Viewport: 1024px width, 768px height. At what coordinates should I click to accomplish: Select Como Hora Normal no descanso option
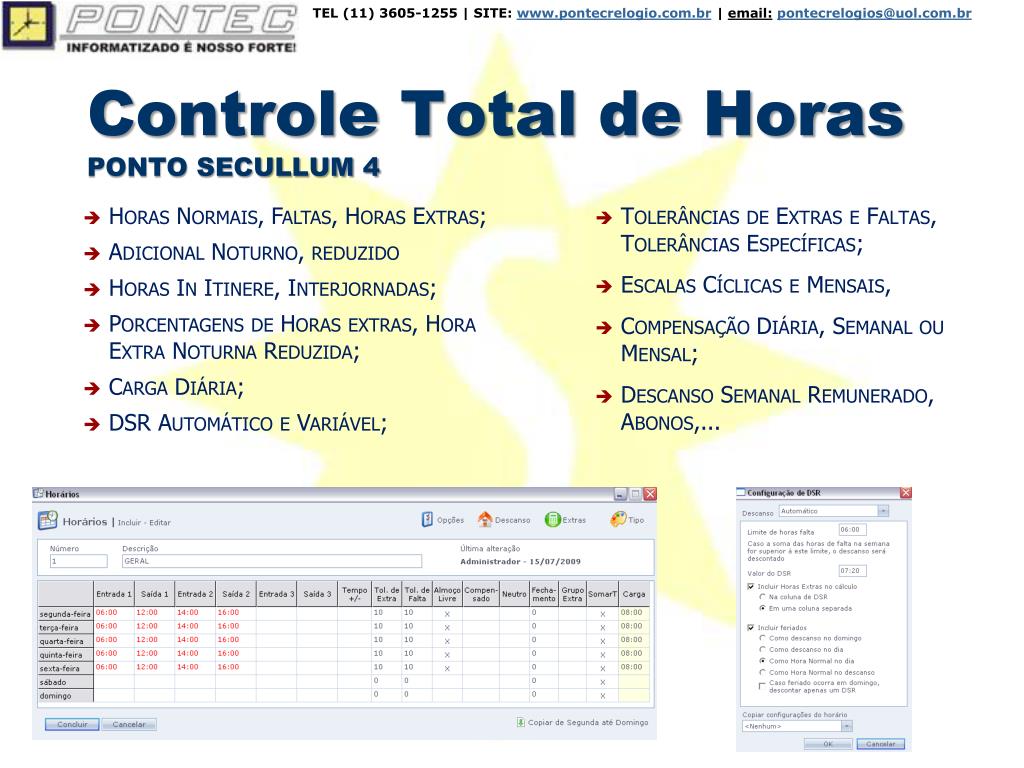[762, 672]
